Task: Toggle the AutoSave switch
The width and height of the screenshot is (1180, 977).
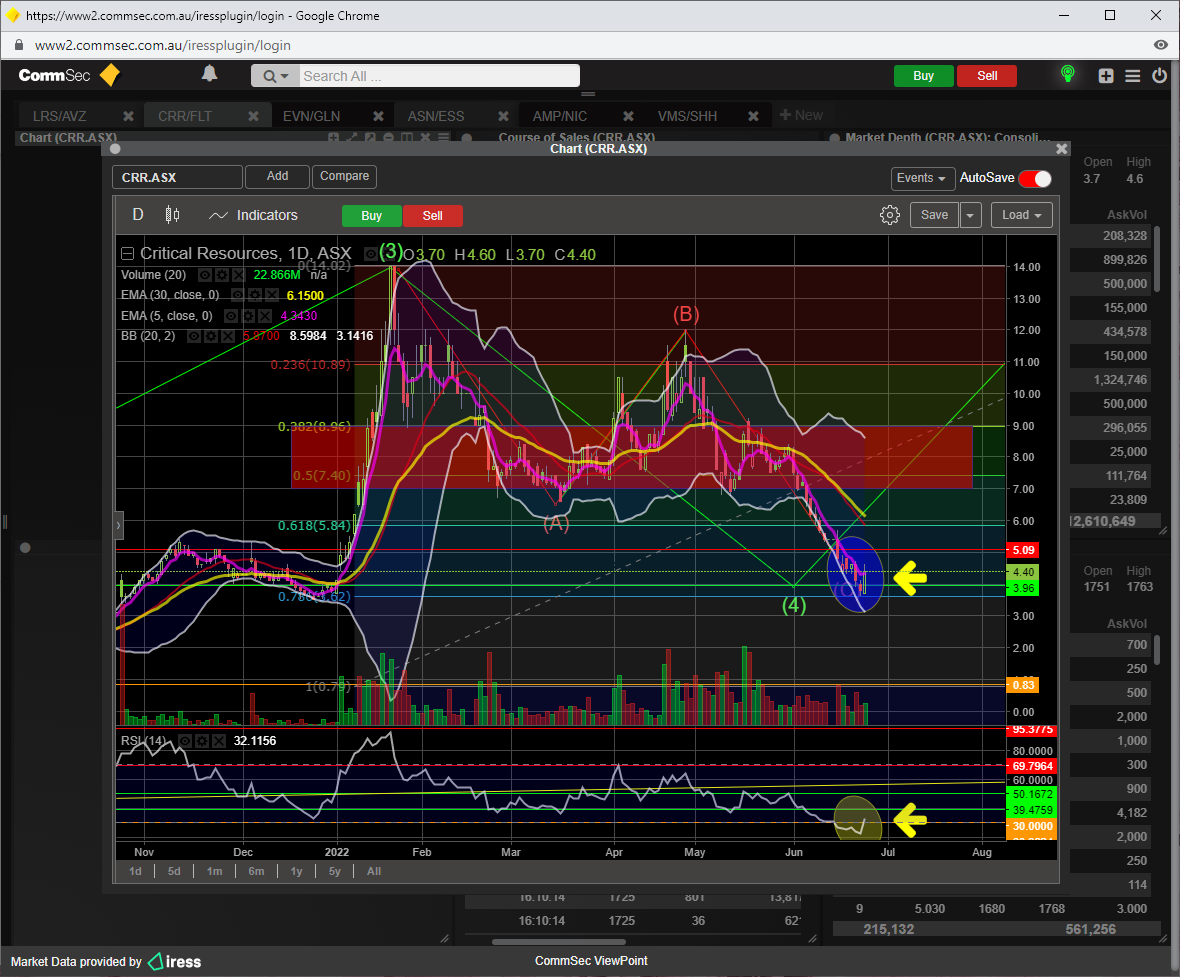Action: tap(1035, 179)
